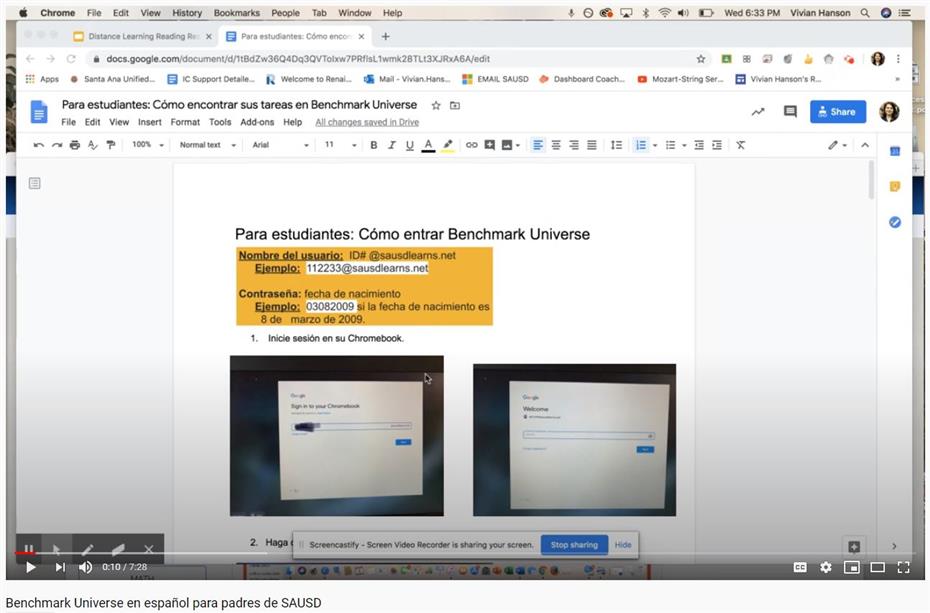Image resolution: width=930 pixels, height=613 pixels.
Task: Click the Redo icon in Docs toolbar
Action: [57, 145]
